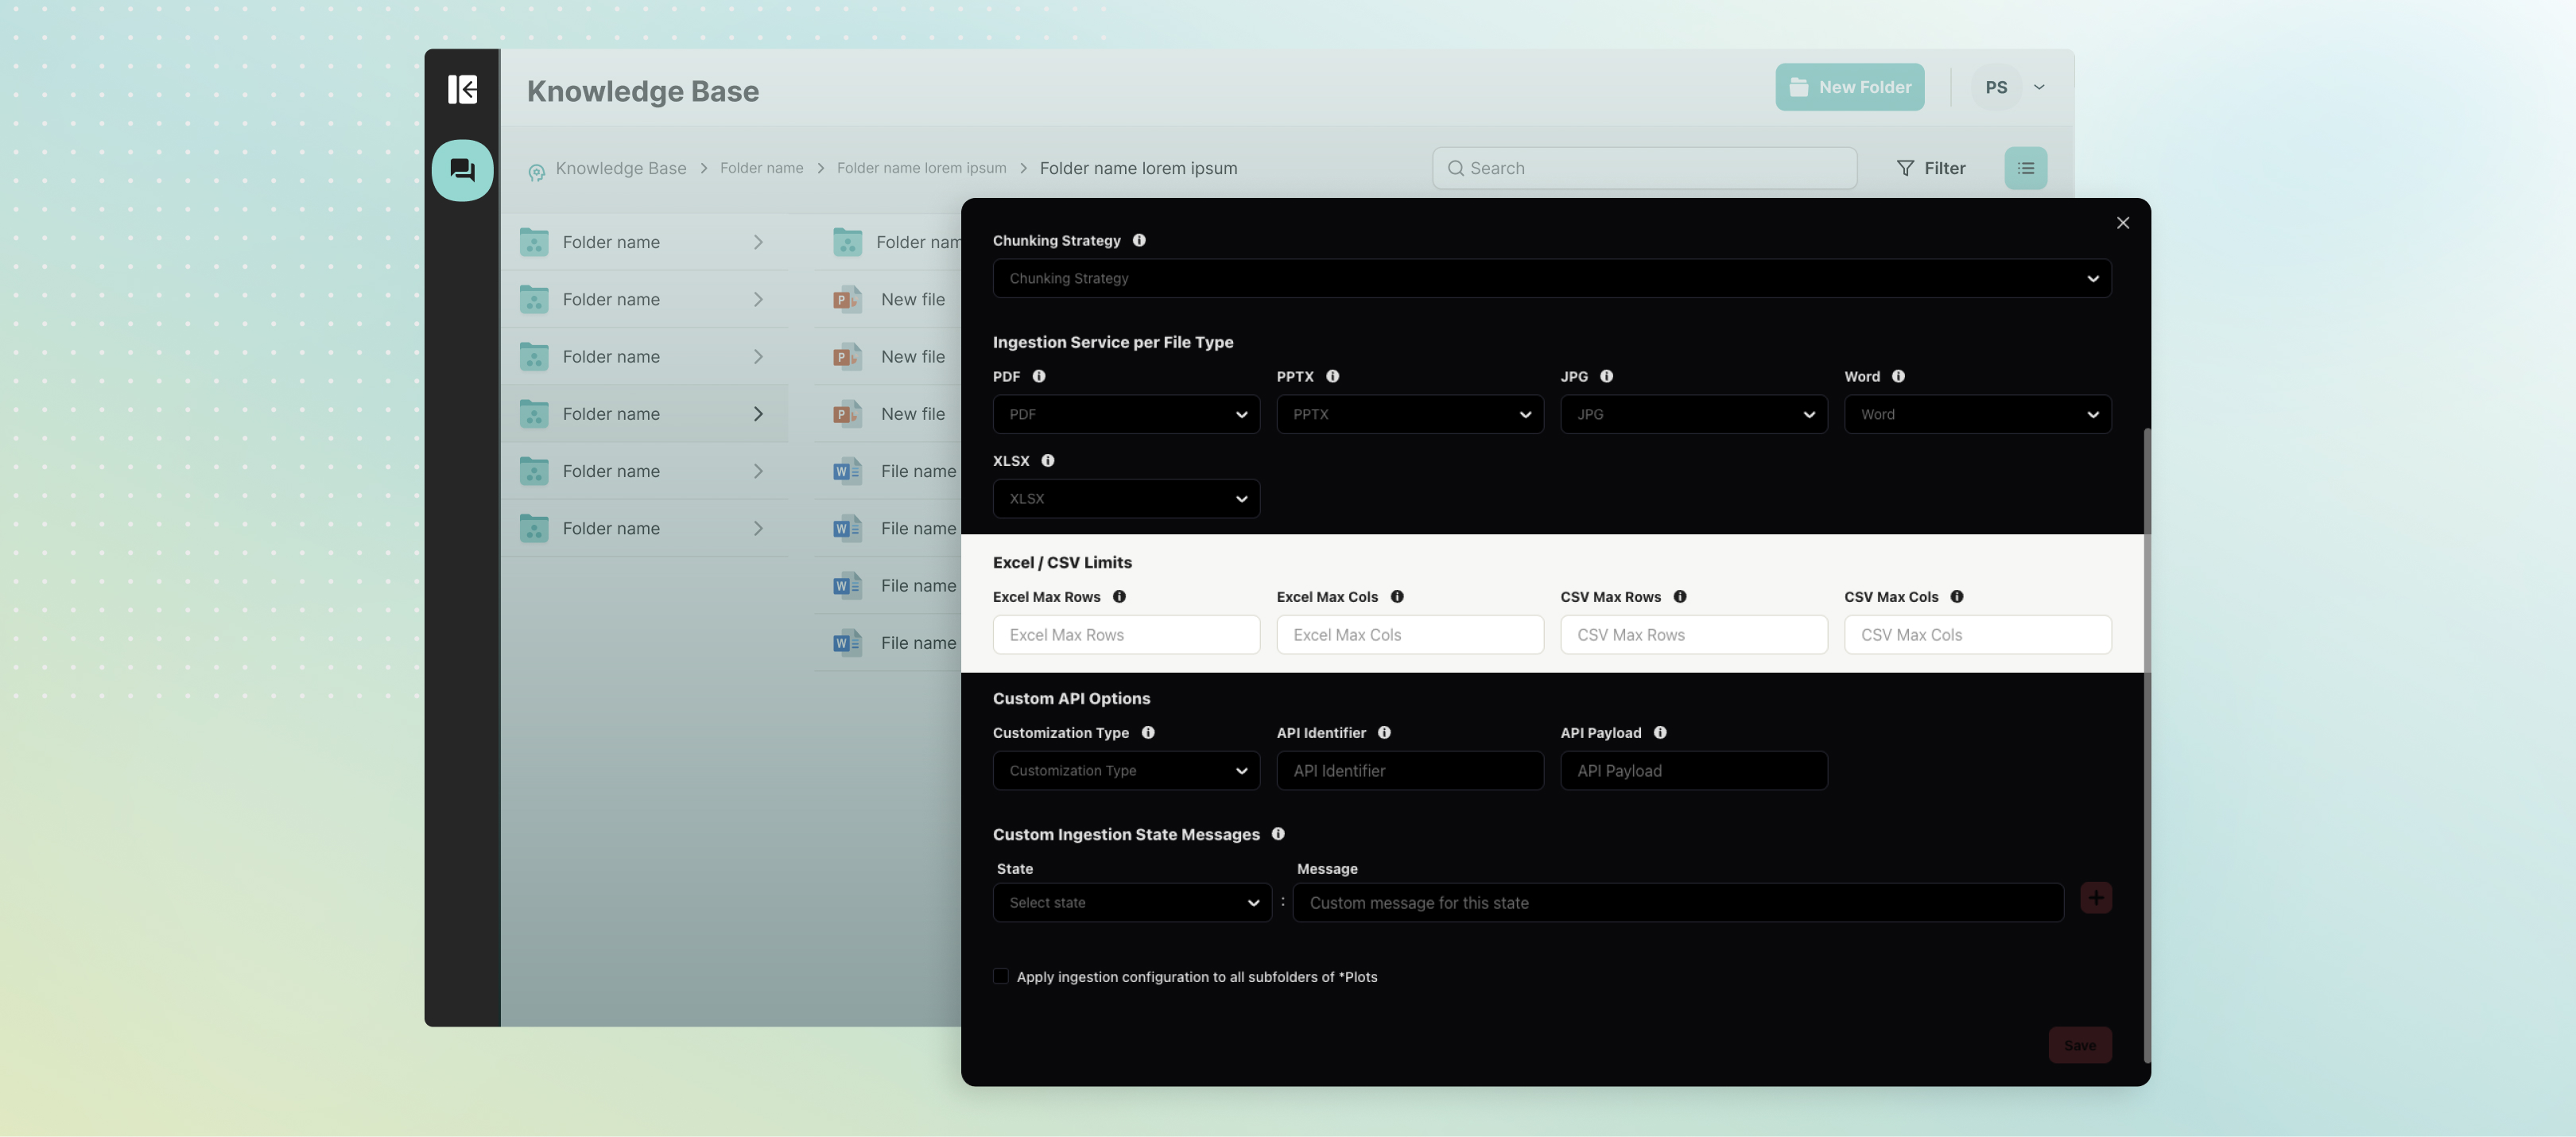Open the Chunking Strategy dropdown

coord(1551,278)
